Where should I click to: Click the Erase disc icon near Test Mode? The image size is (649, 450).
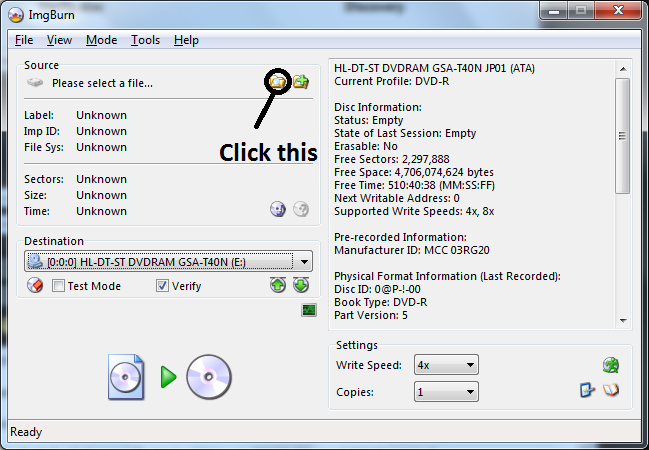(35, 285)
